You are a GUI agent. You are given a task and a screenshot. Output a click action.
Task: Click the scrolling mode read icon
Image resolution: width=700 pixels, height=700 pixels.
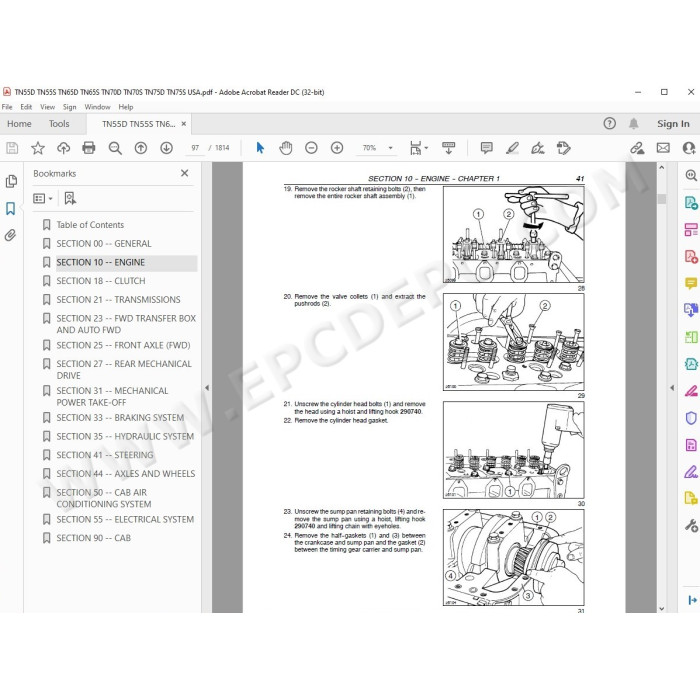448,148
